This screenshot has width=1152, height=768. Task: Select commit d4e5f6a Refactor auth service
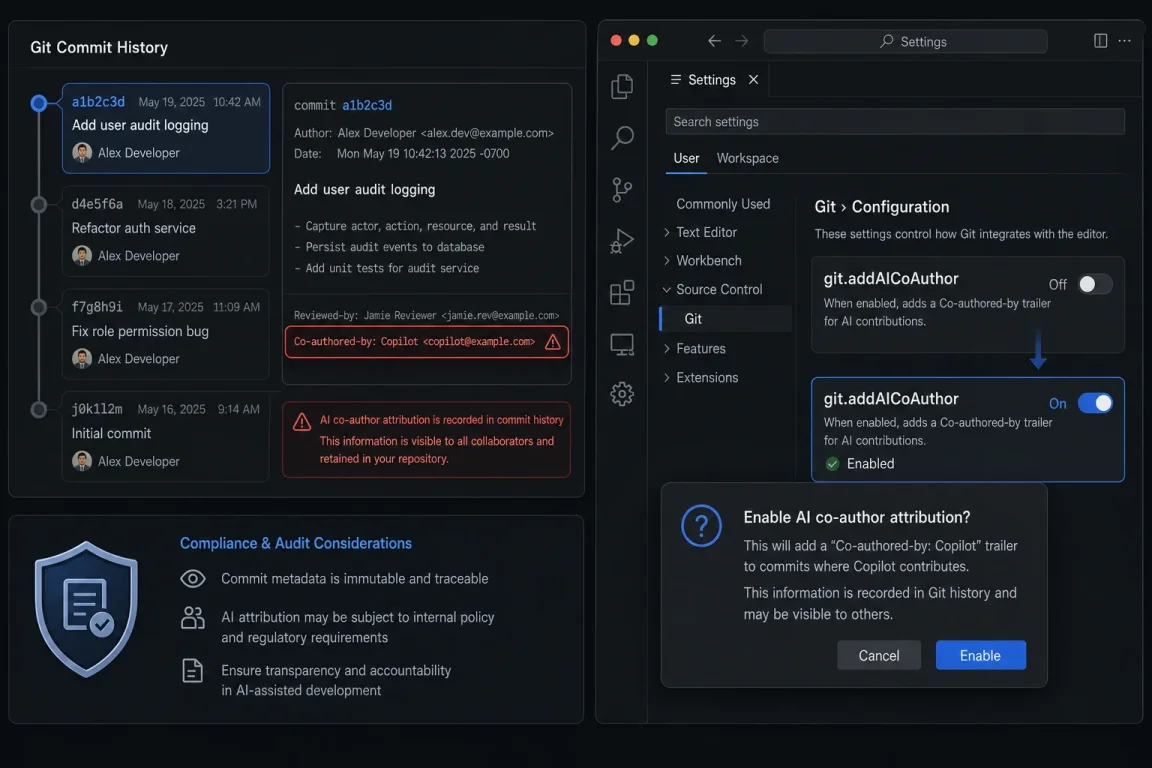coord(166,232)
